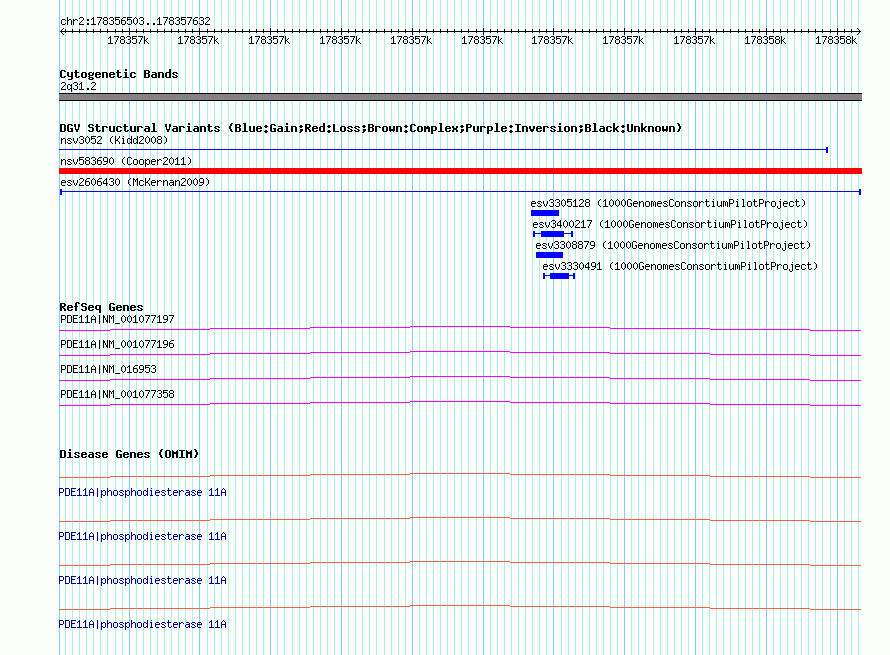The image size is (890, 655).
Task: Click the RefSeq Genes track heading
Action: (101, 307)
